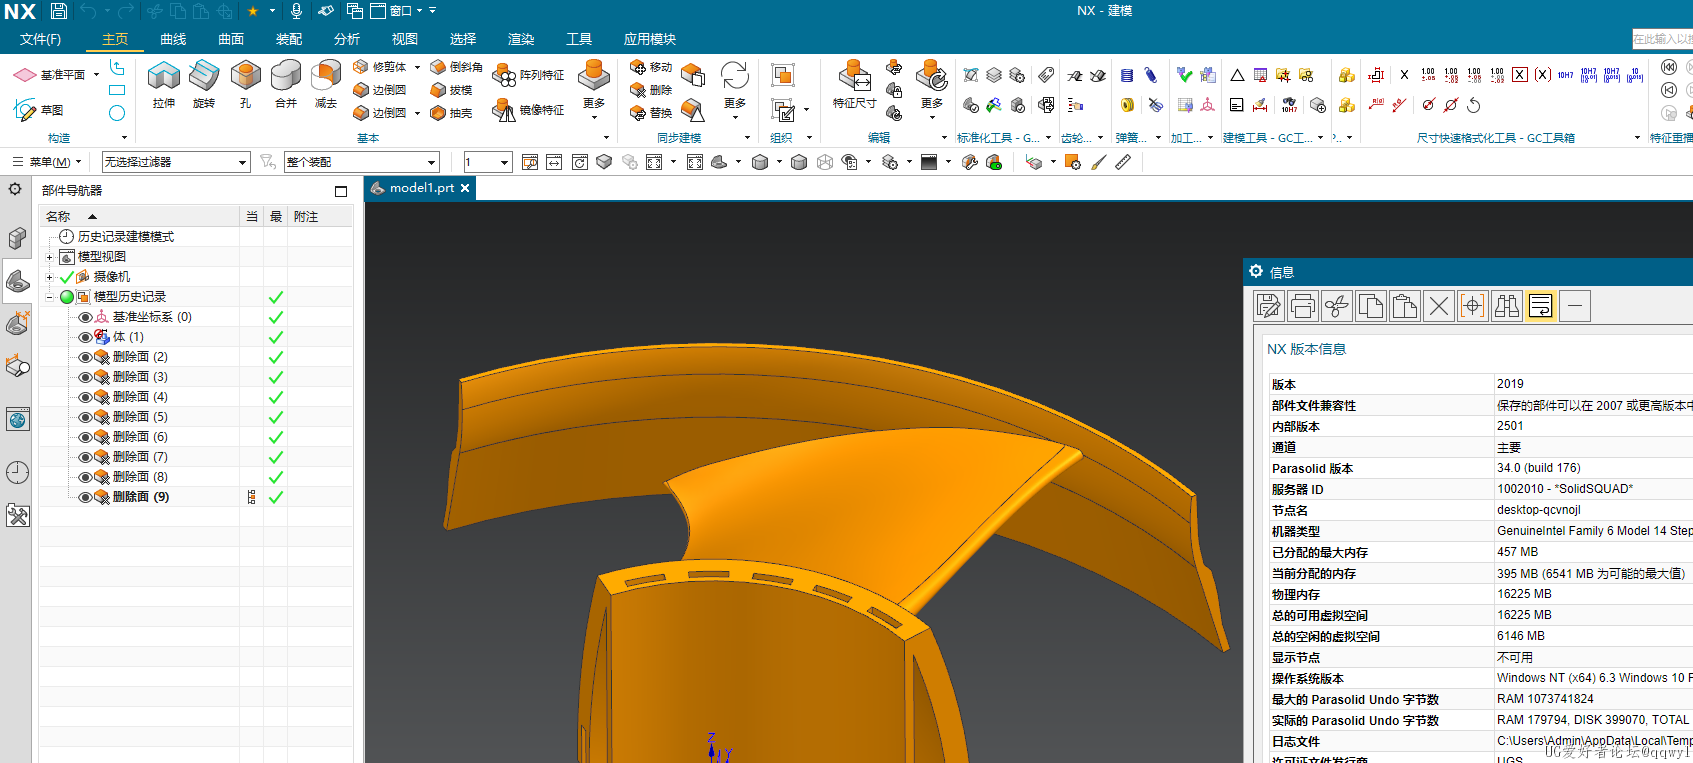Viewport: 1693px width, 763px height.
Task: Expand the 模型视图 tree node
Action: pos(49,257)
